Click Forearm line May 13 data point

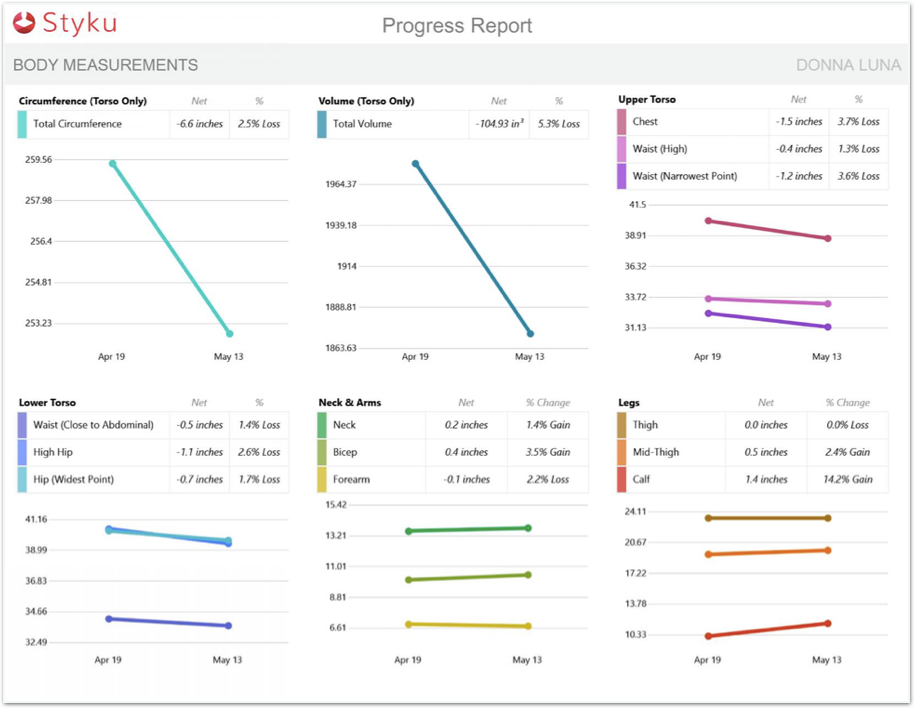click(x=528, y=626)
